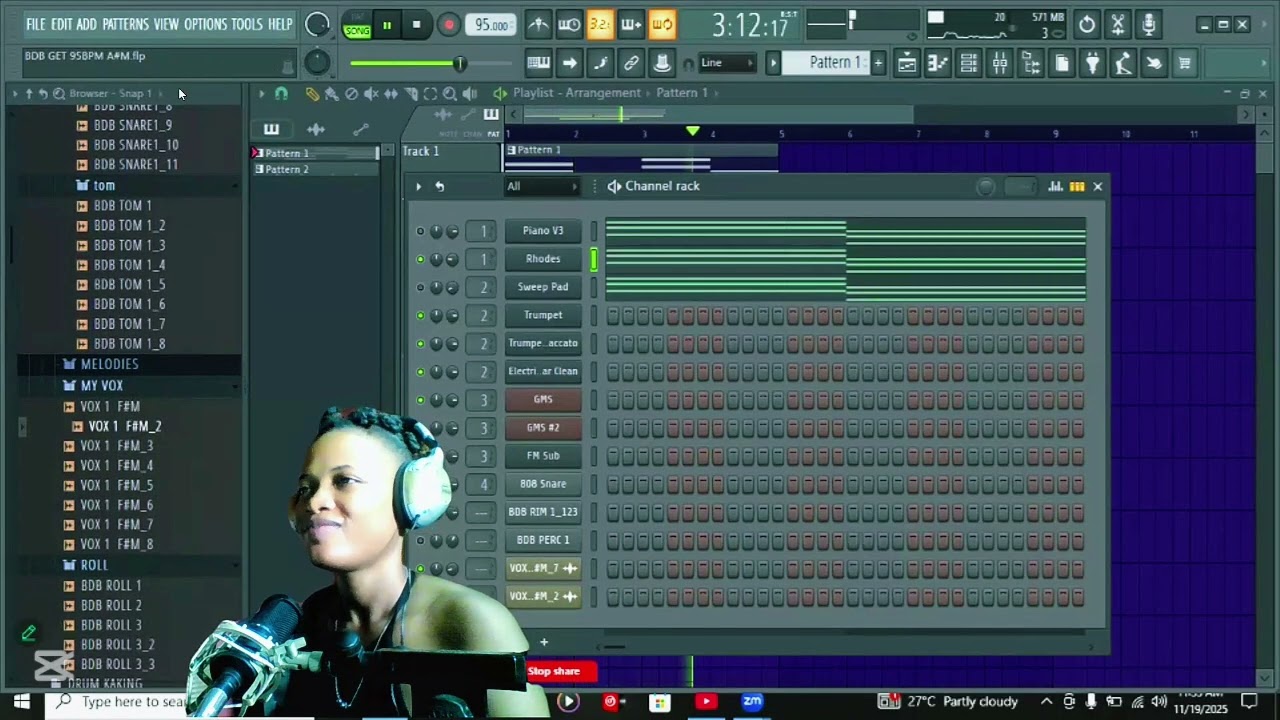1280x720 pixels.
Task: Collapse the tom folder in browser
Action: coord(104,186)
